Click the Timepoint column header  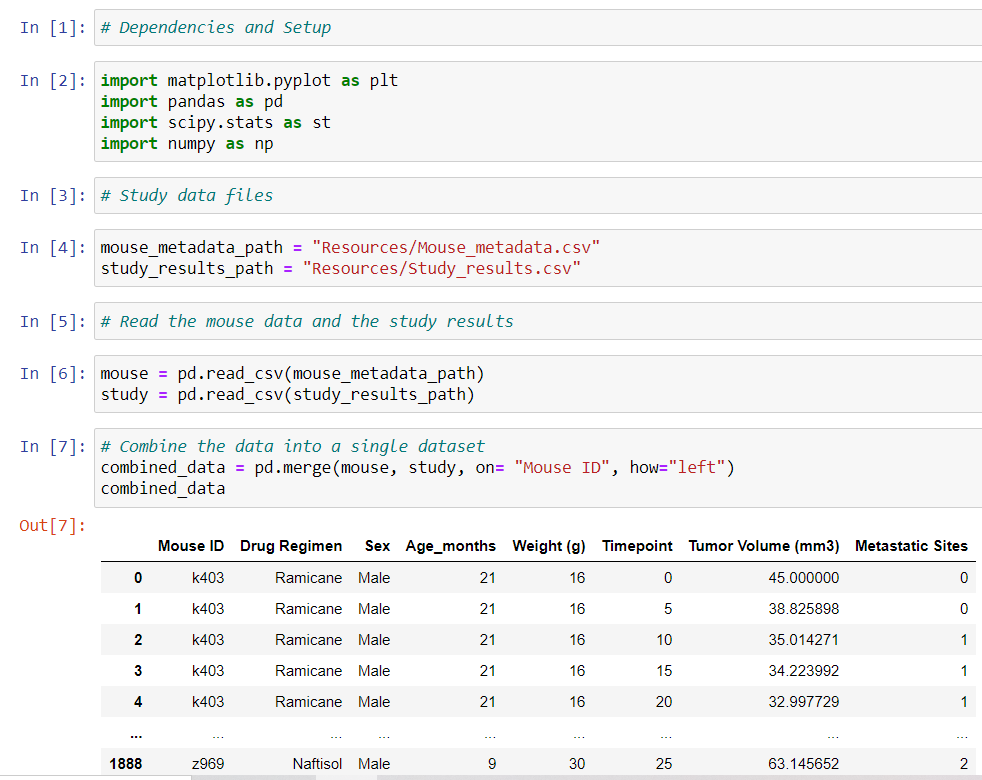[638, 546]
